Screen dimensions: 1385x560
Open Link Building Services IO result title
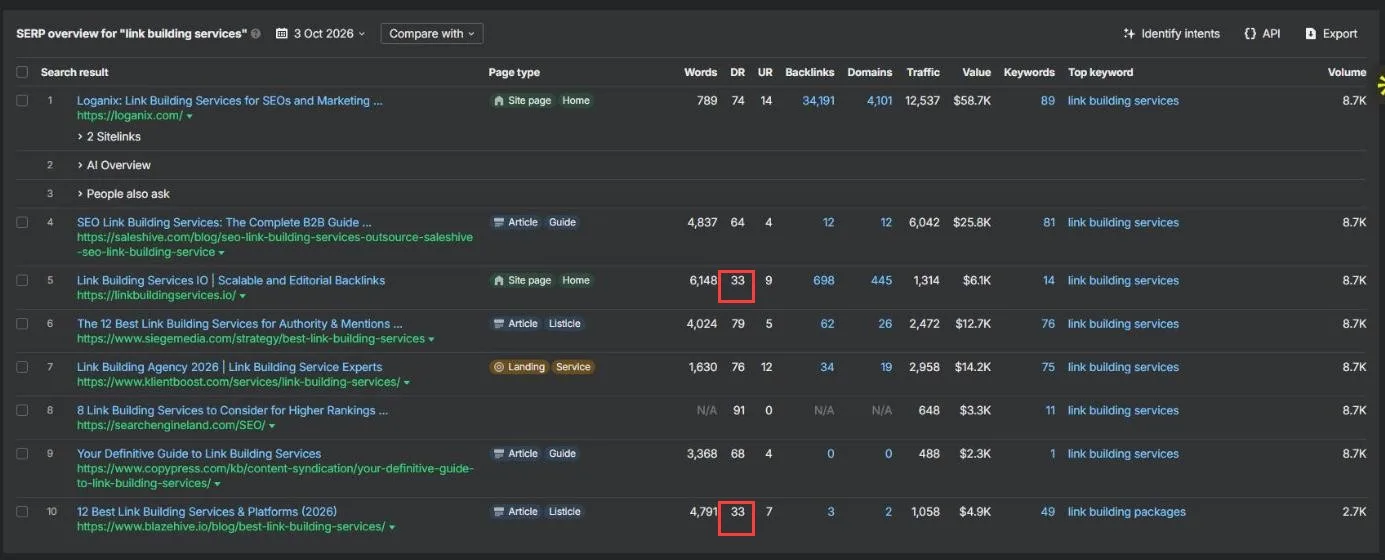[231, 281]
